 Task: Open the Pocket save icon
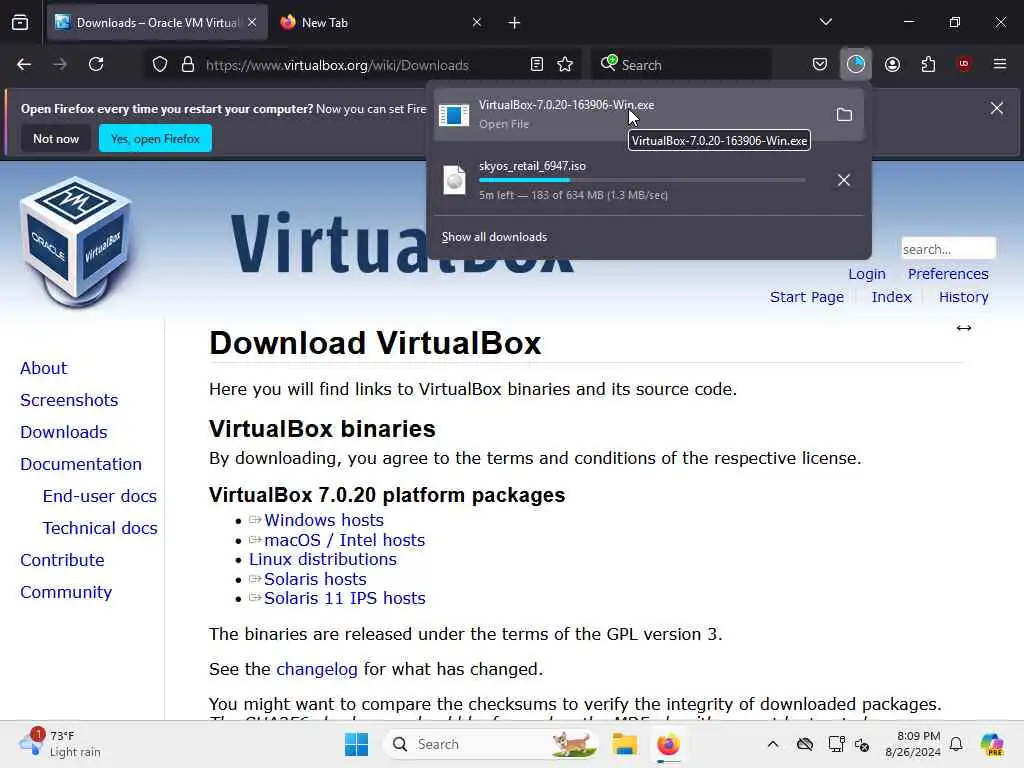820,64
